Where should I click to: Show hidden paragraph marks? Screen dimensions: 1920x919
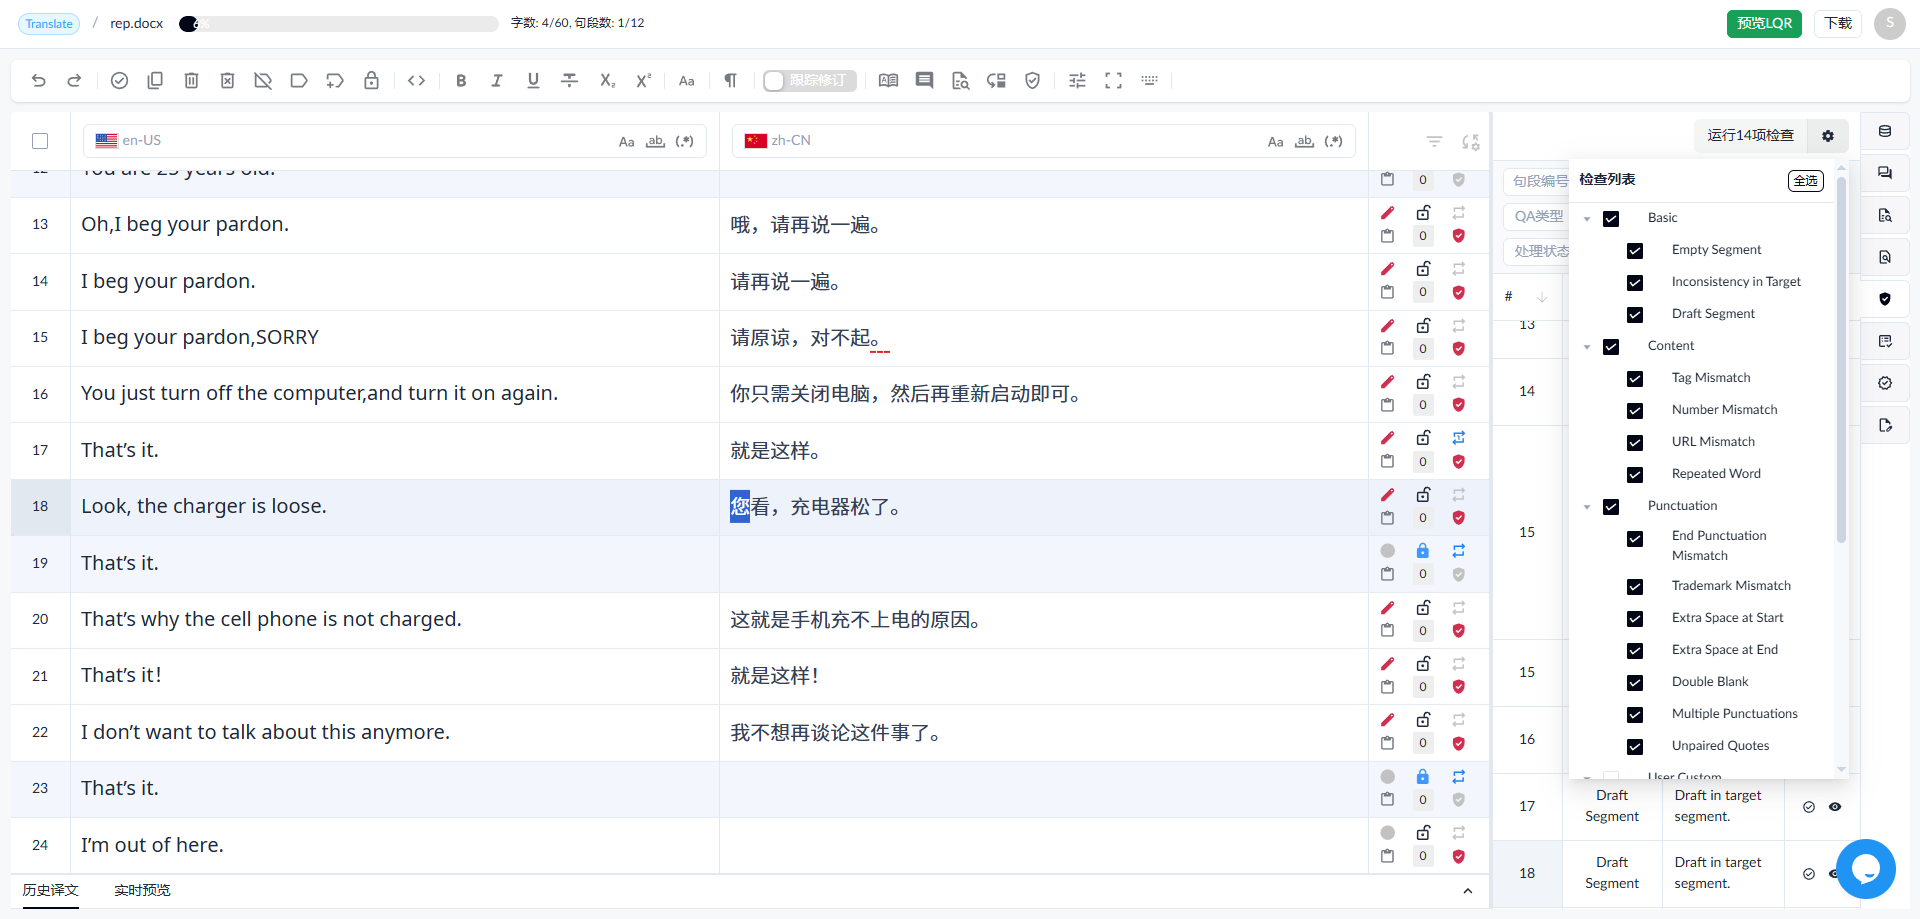pos(731,81)
